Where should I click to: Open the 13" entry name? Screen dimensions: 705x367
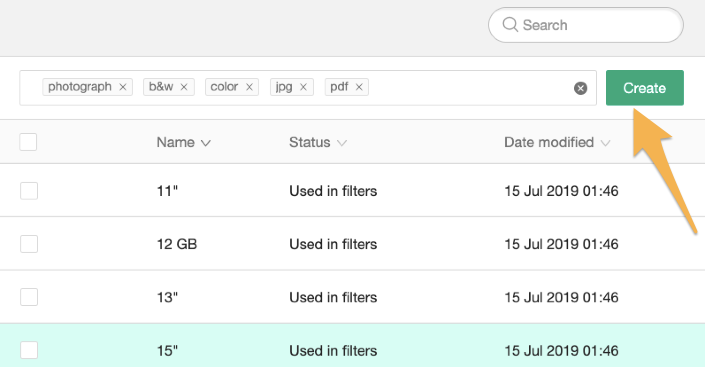[x=167, y=297]
